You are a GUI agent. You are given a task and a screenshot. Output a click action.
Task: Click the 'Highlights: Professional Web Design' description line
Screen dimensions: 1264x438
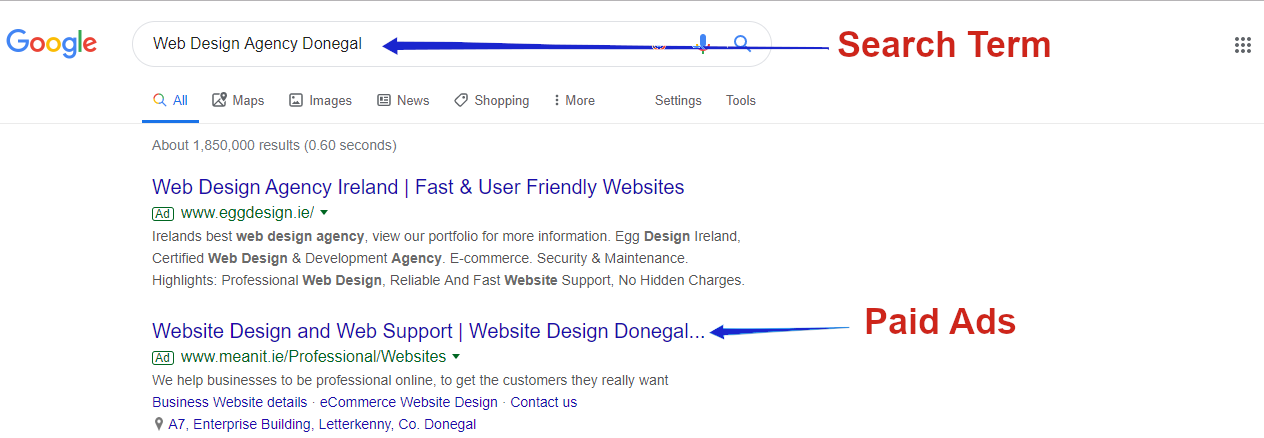point(448,280)
